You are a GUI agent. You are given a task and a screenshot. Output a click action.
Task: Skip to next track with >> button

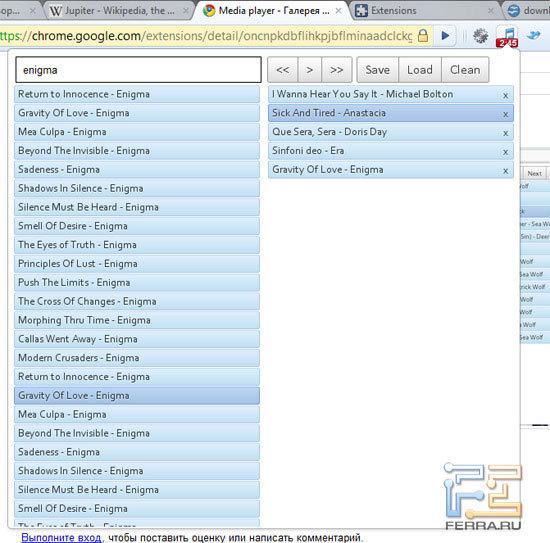click(x=336, y=70)
